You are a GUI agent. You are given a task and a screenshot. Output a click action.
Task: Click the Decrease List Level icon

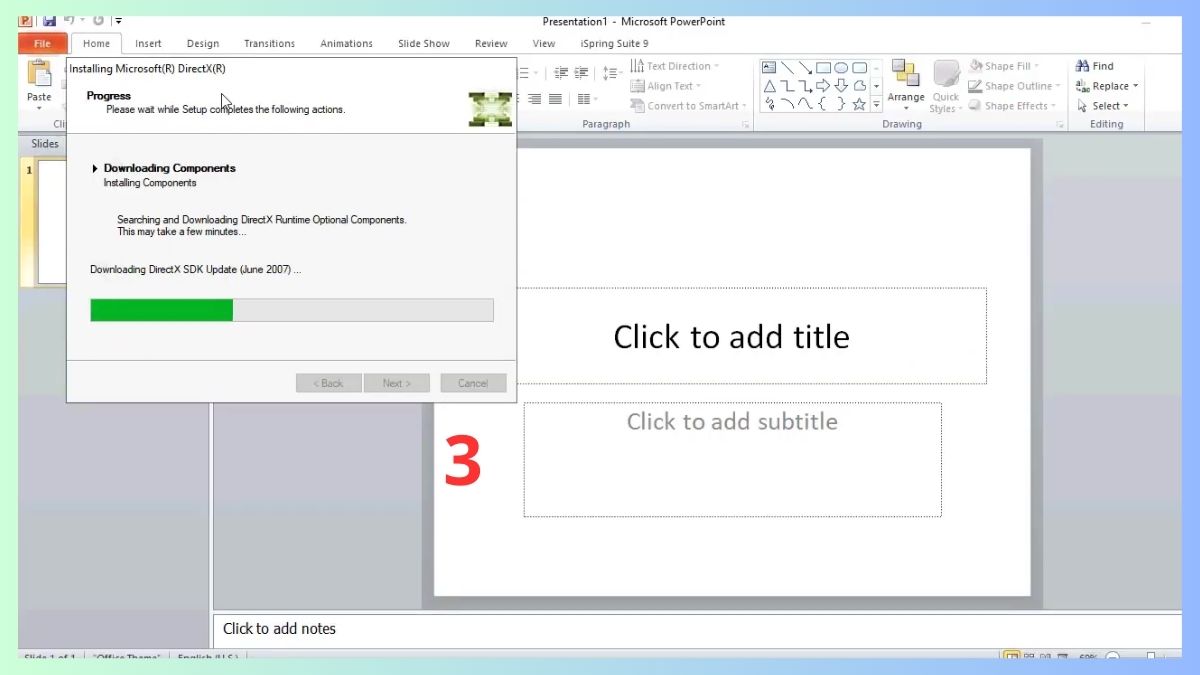pyautogui.click(x=561, y=72)
